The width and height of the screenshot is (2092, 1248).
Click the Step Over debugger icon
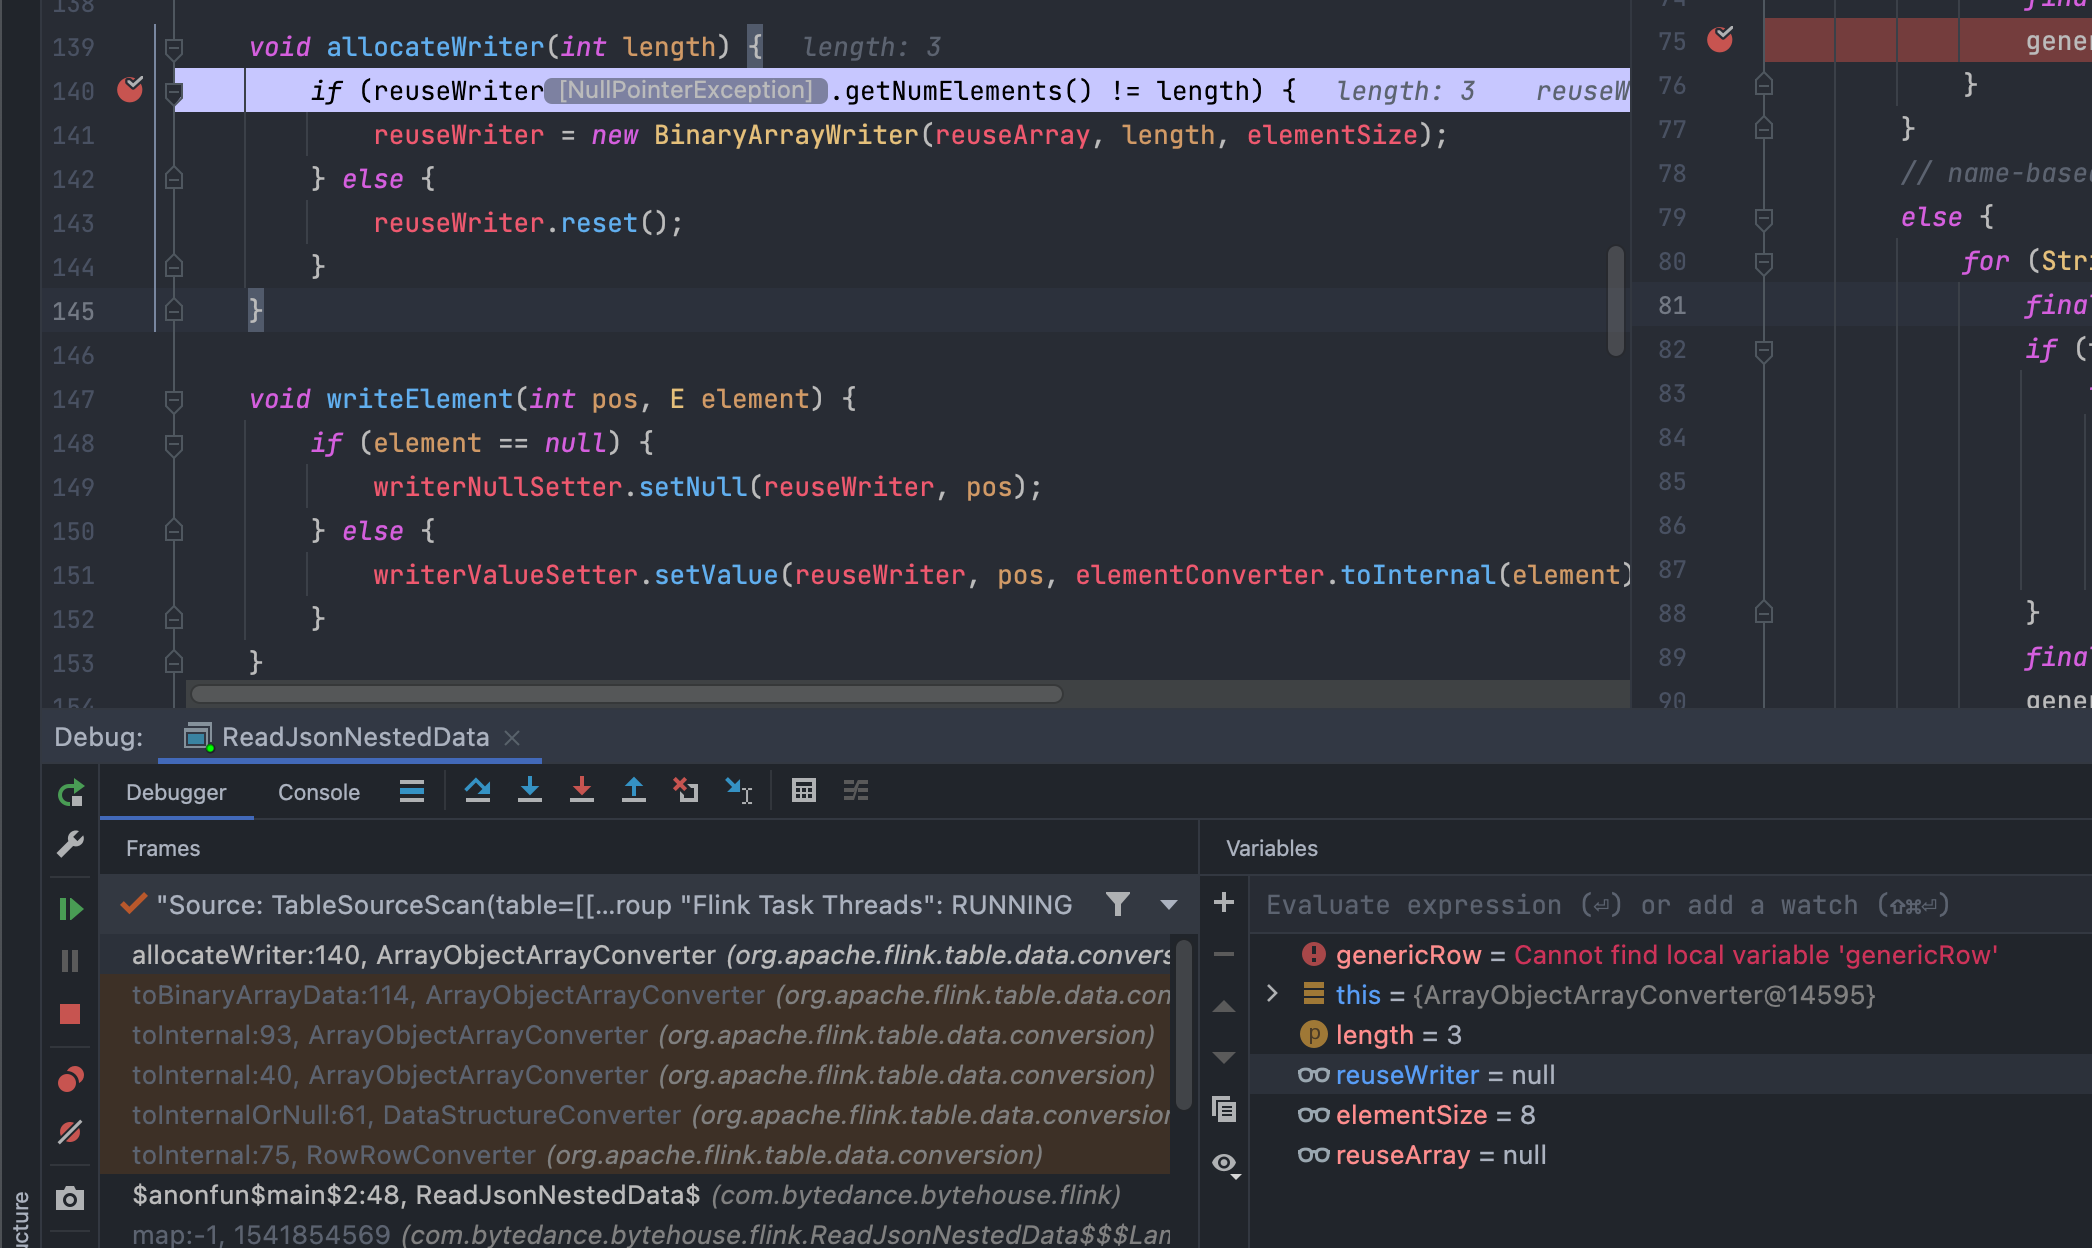[x=477, y=791]
